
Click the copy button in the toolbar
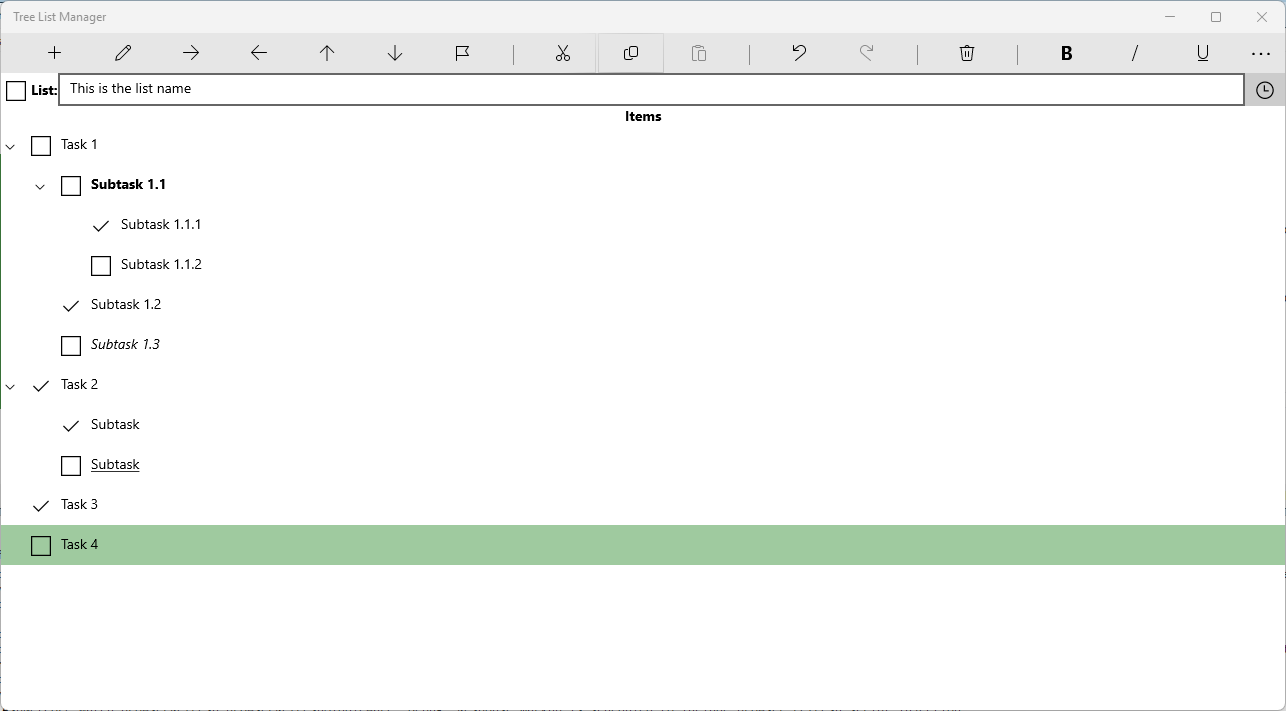630,52
